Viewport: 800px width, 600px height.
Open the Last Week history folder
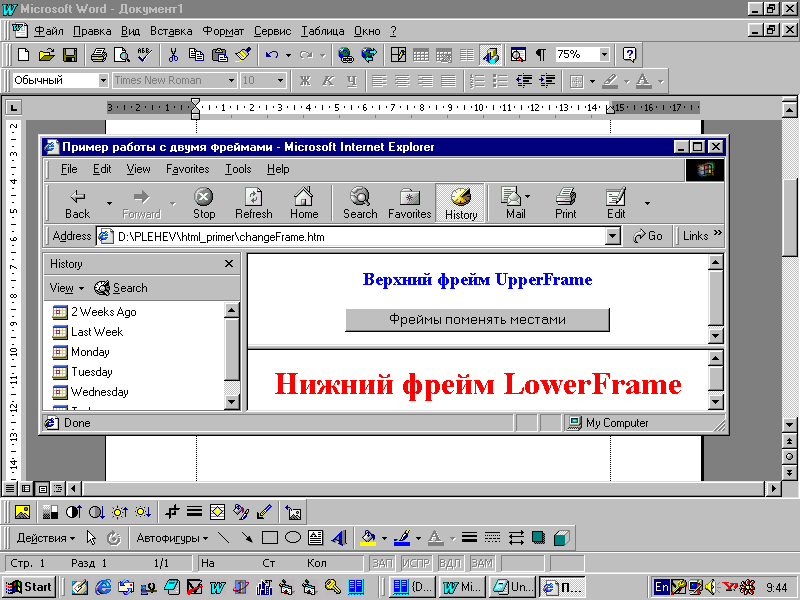pyautogui.click(x=87, y=332)
